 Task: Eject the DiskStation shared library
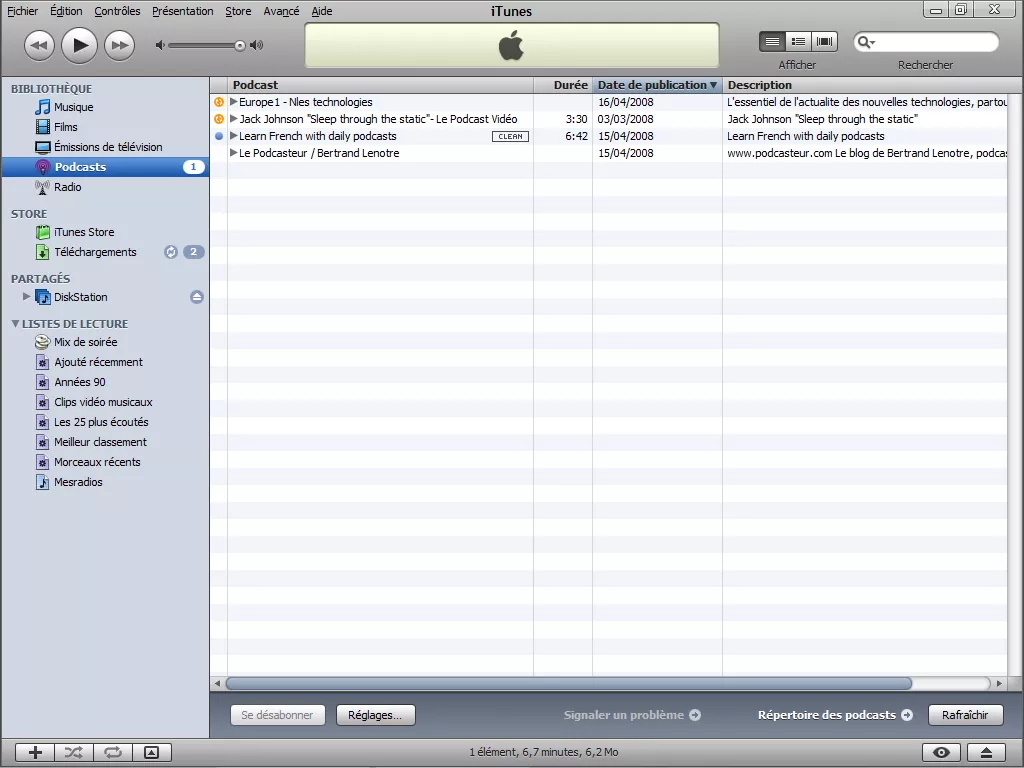pyautogui.click(x=197, y=297)
